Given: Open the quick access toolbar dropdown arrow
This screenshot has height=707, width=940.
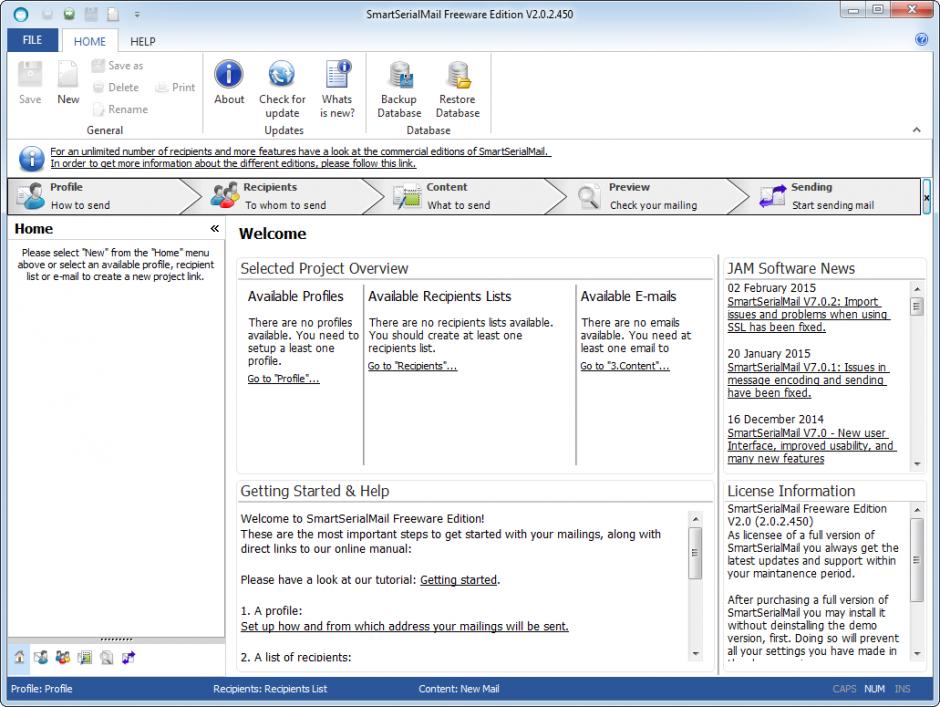Looking at the screenshot, I should pos(137,14).
